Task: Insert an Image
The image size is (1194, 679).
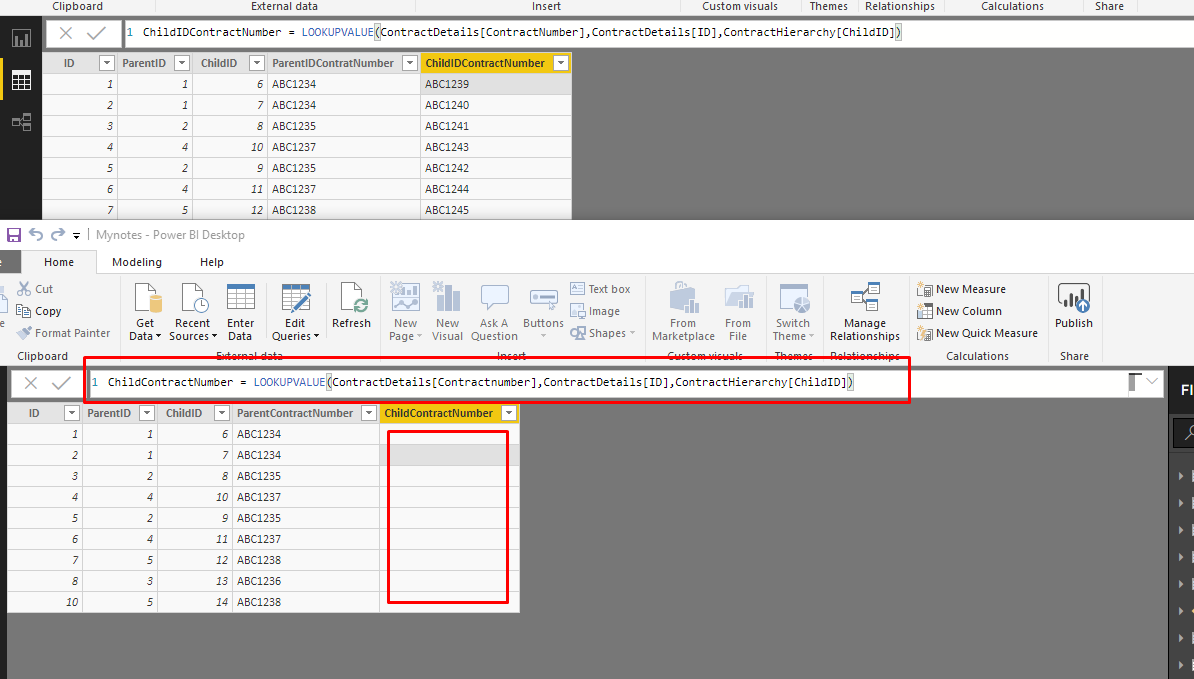Action: point(595,311)
